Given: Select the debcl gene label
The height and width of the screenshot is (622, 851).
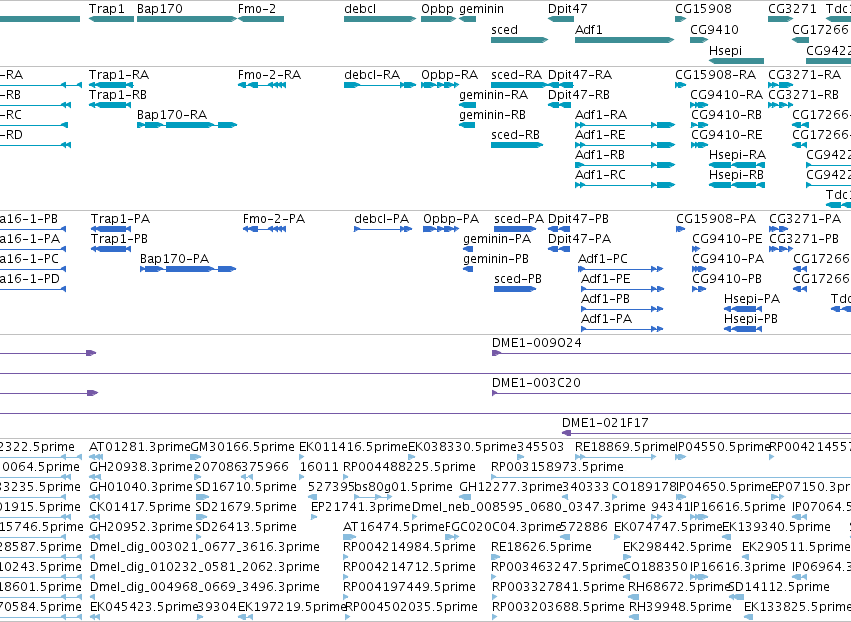Looking at the screenshot, I should (x=360, y=9).
